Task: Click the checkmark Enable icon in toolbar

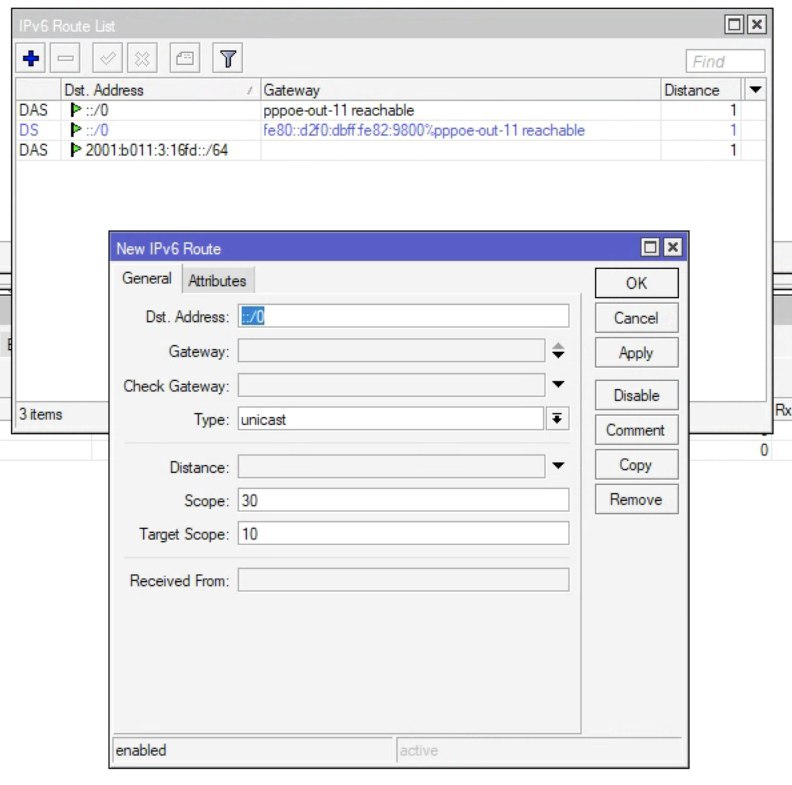Action: pos(107,59)
